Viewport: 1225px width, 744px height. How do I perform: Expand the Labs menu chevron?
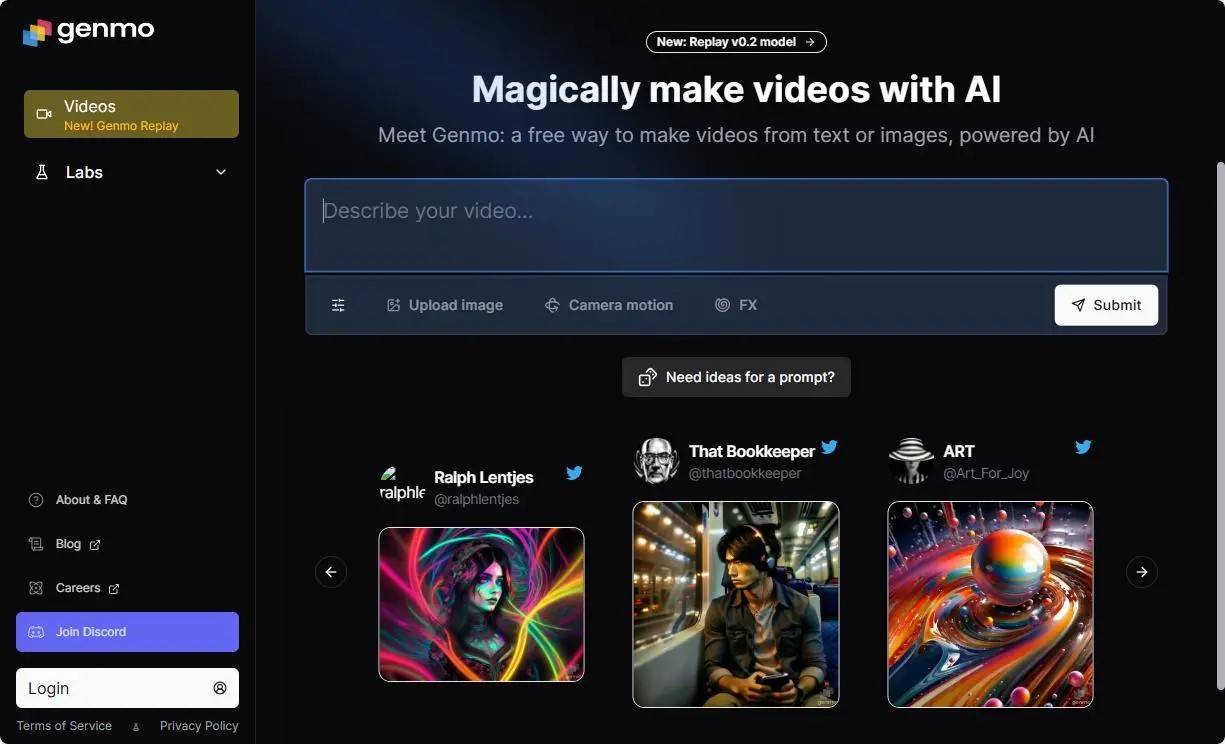click(x=221, y=172)
